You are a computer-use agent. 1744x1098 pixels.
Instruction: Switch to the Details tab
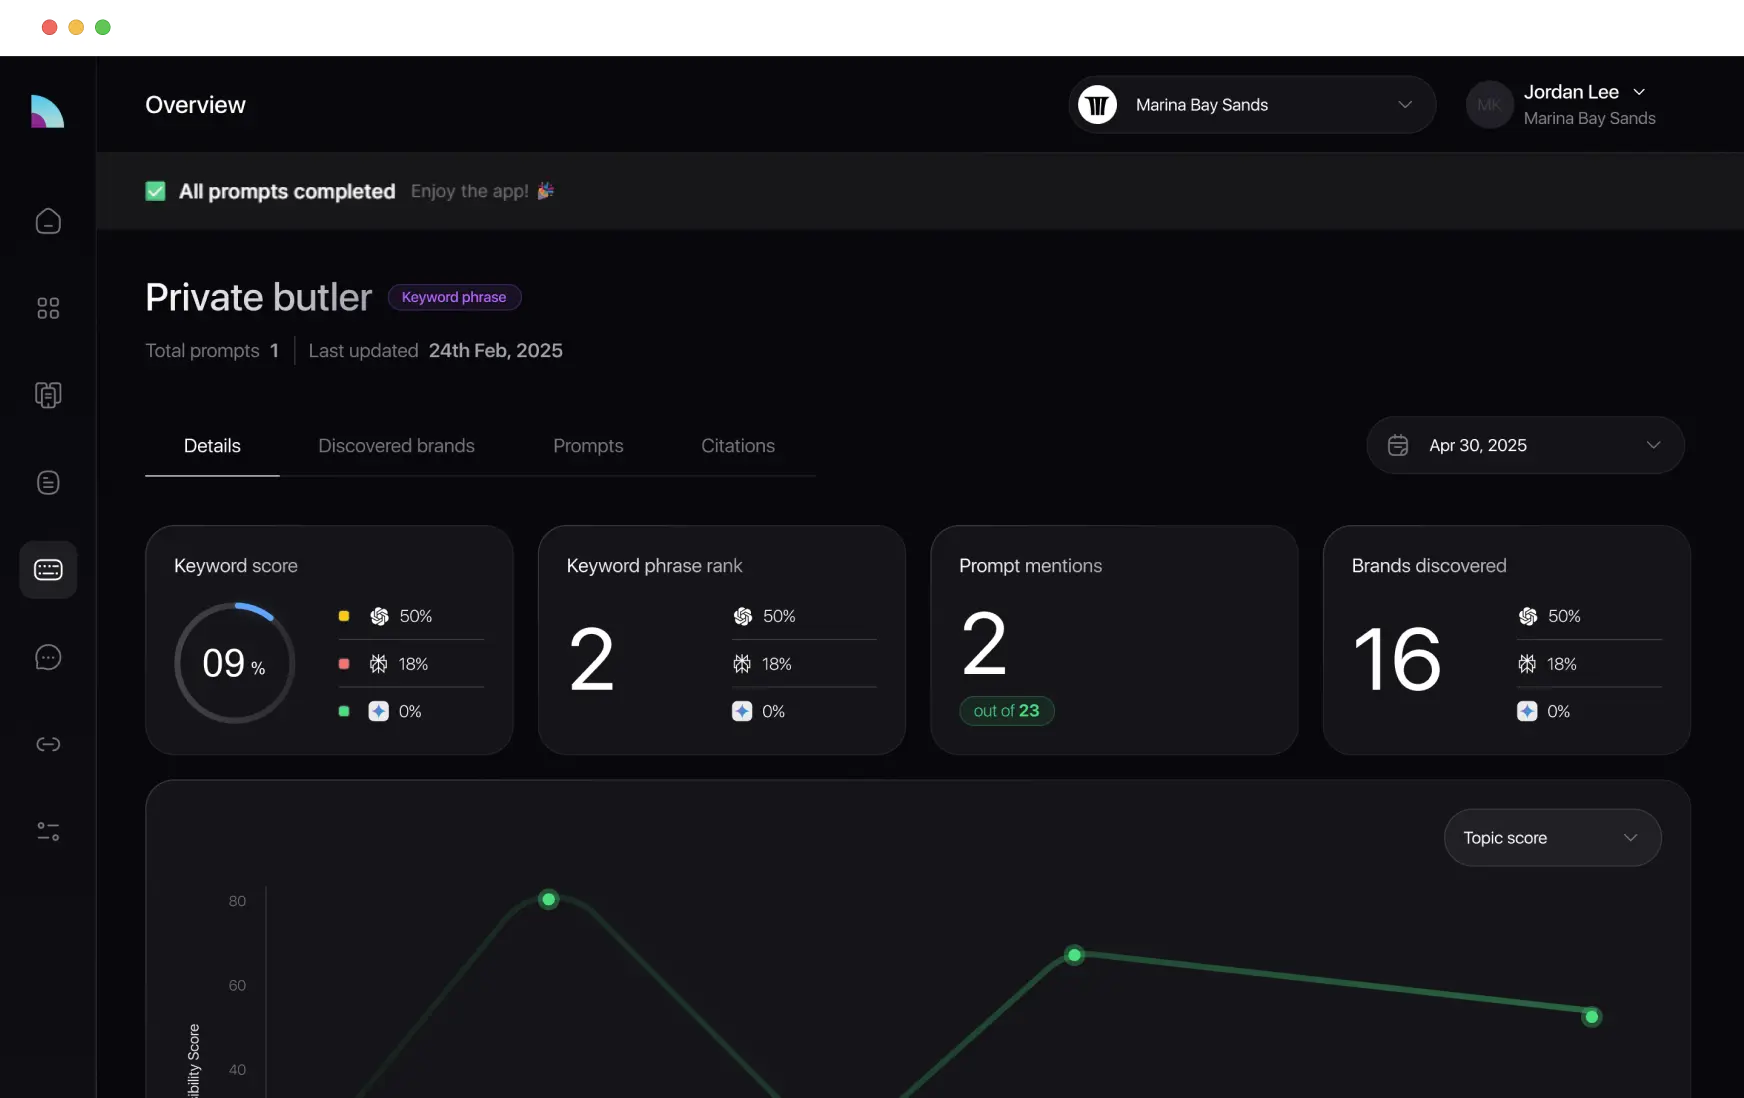pos(212,446)
